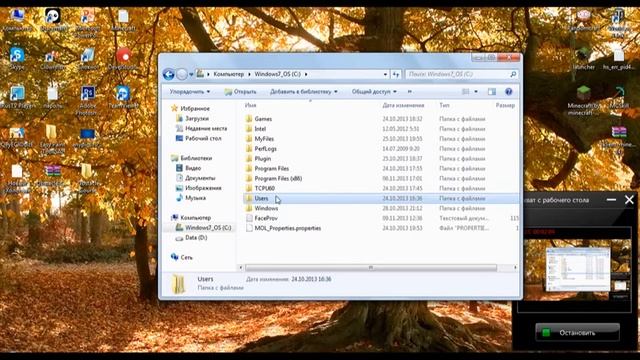Click the magnifier icon in search box
Viewport: 640px width, 360px height.
click(513, 74)
